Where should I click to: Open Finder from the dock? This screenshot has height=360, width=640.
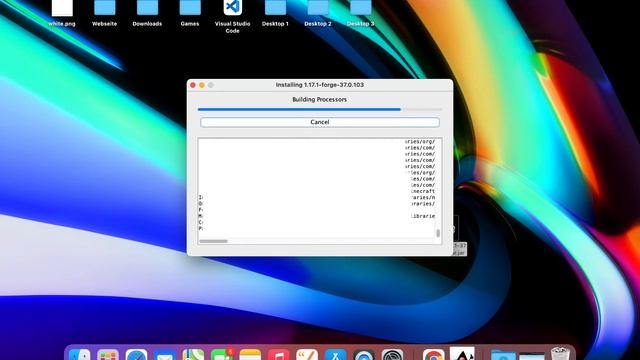(80, 355)
